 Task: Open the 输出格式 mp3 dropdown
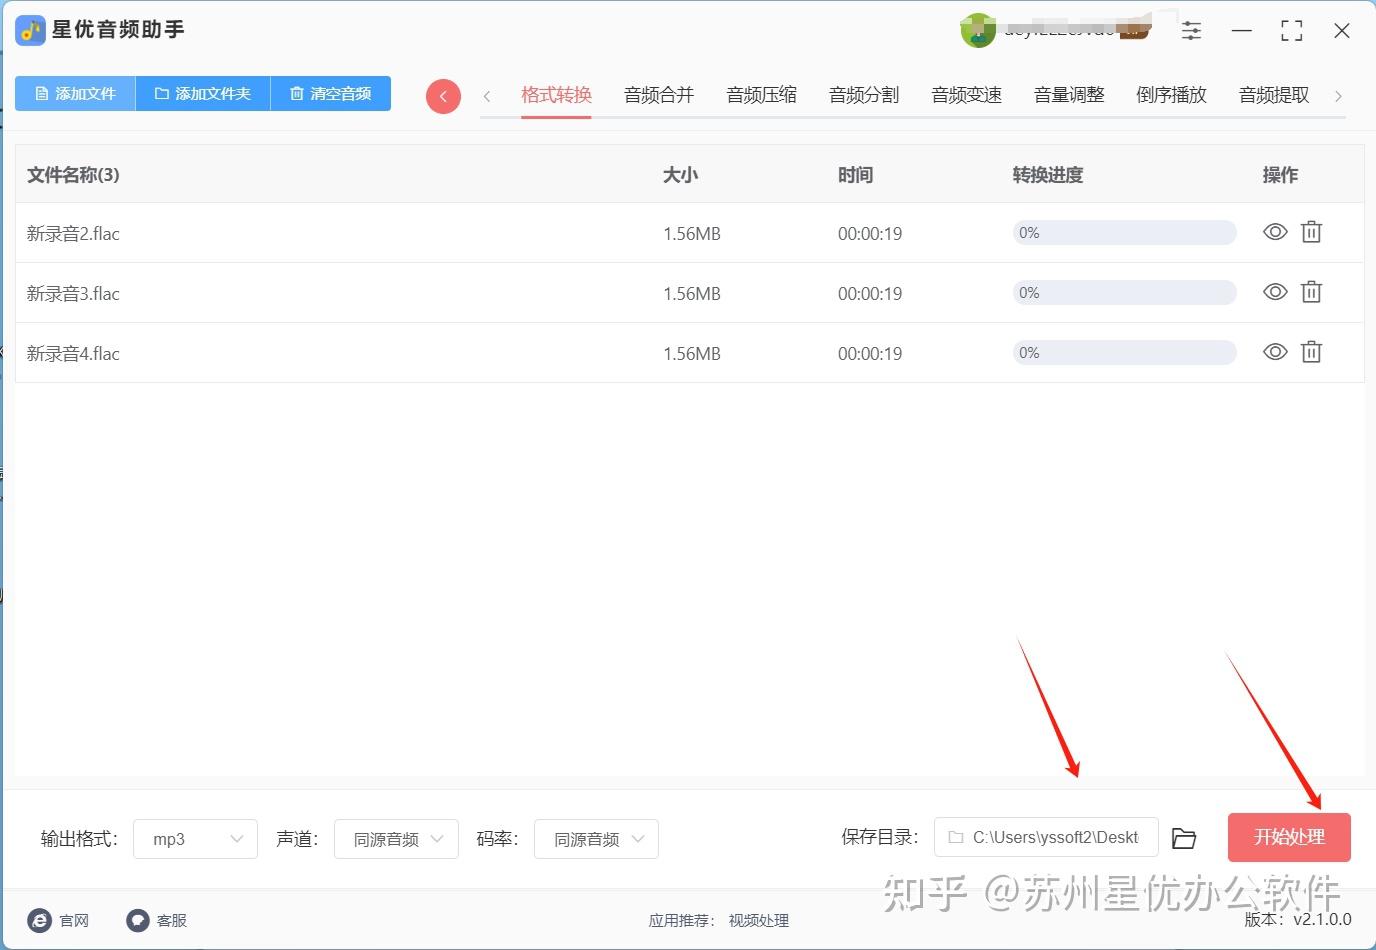point(195,839)
